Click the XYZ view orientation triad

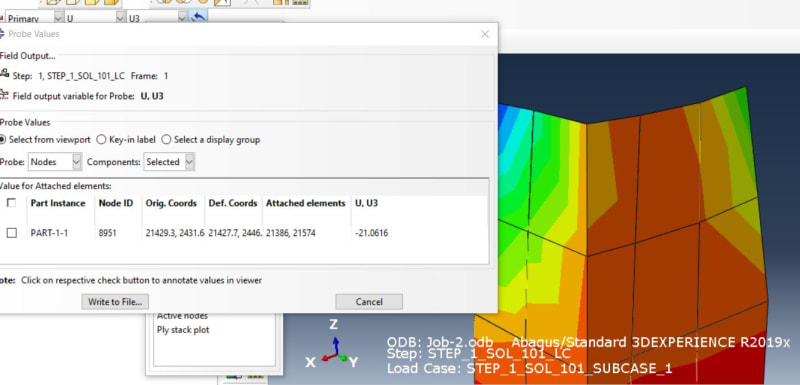click(332, 344)
